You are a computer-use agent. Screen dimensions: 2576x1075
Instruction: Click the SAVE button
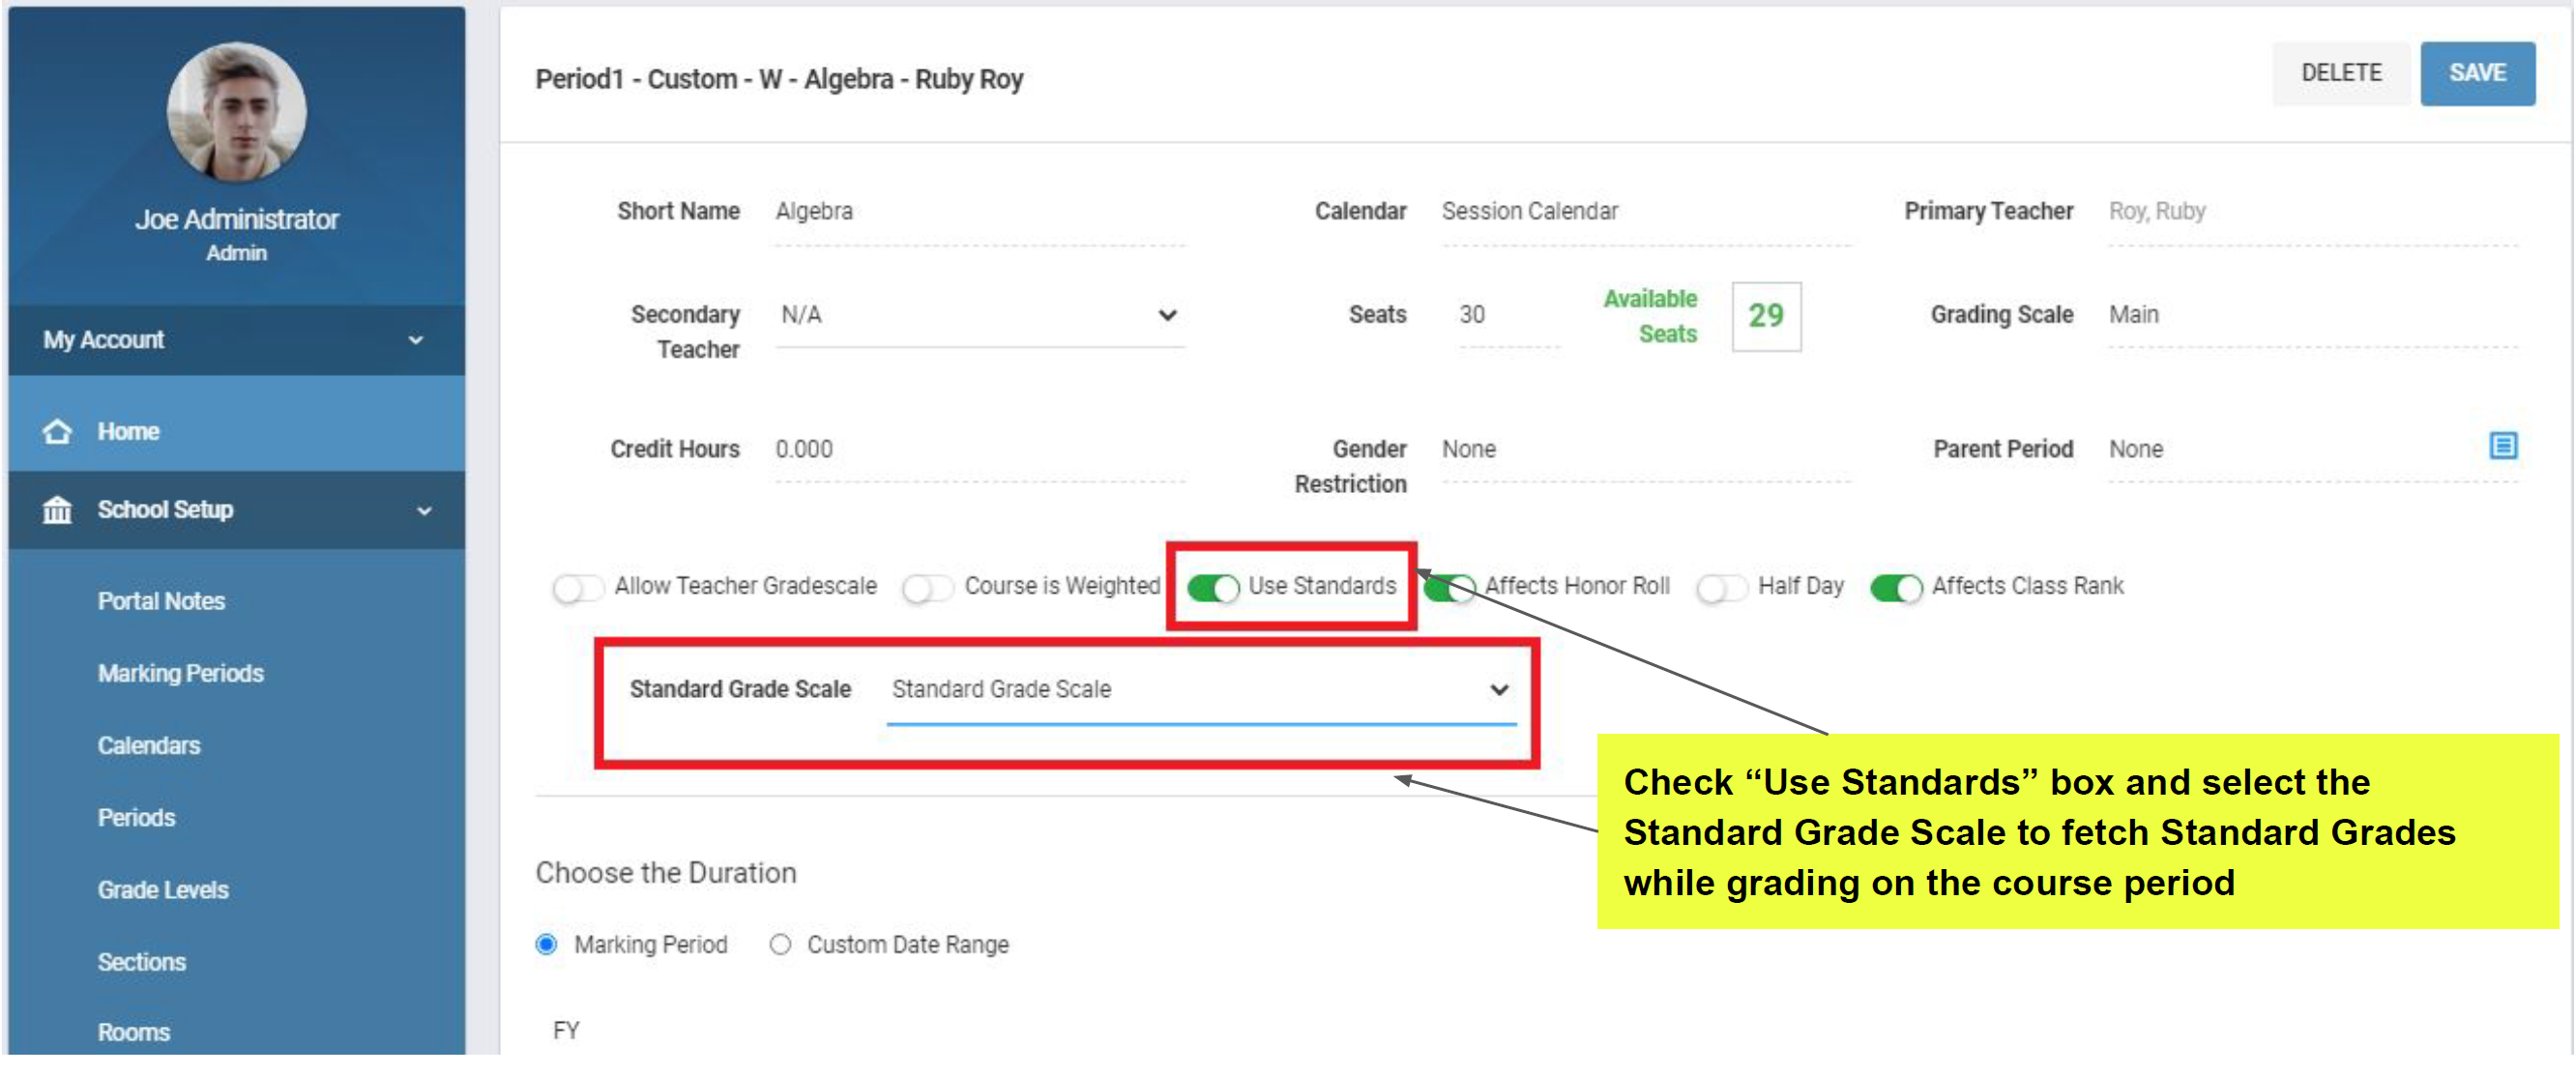2476,74
